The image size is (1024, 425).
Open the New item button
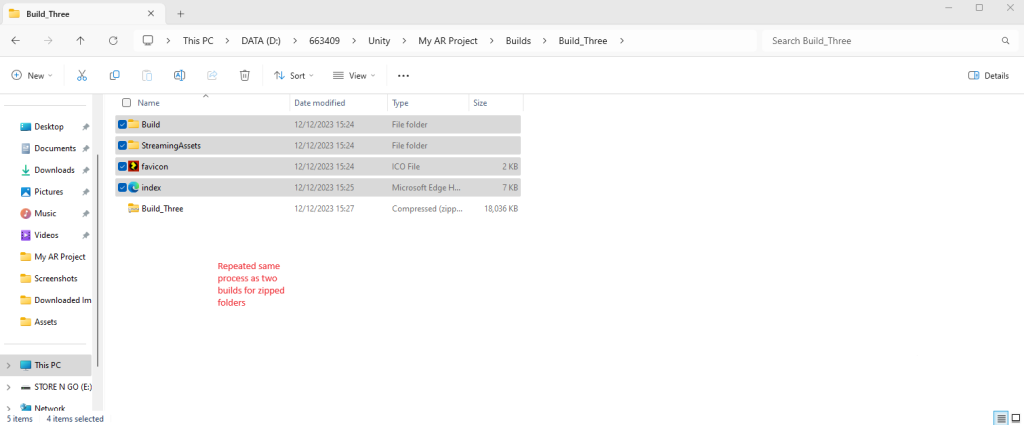click(x=30, y=75)
